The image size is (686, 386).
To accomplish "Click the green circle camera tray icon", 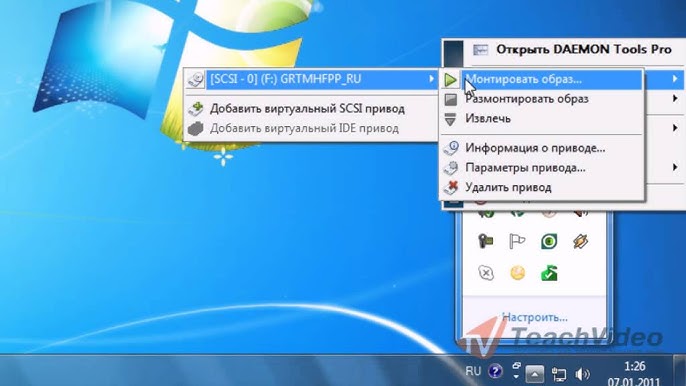I will (x=549, y=241).
